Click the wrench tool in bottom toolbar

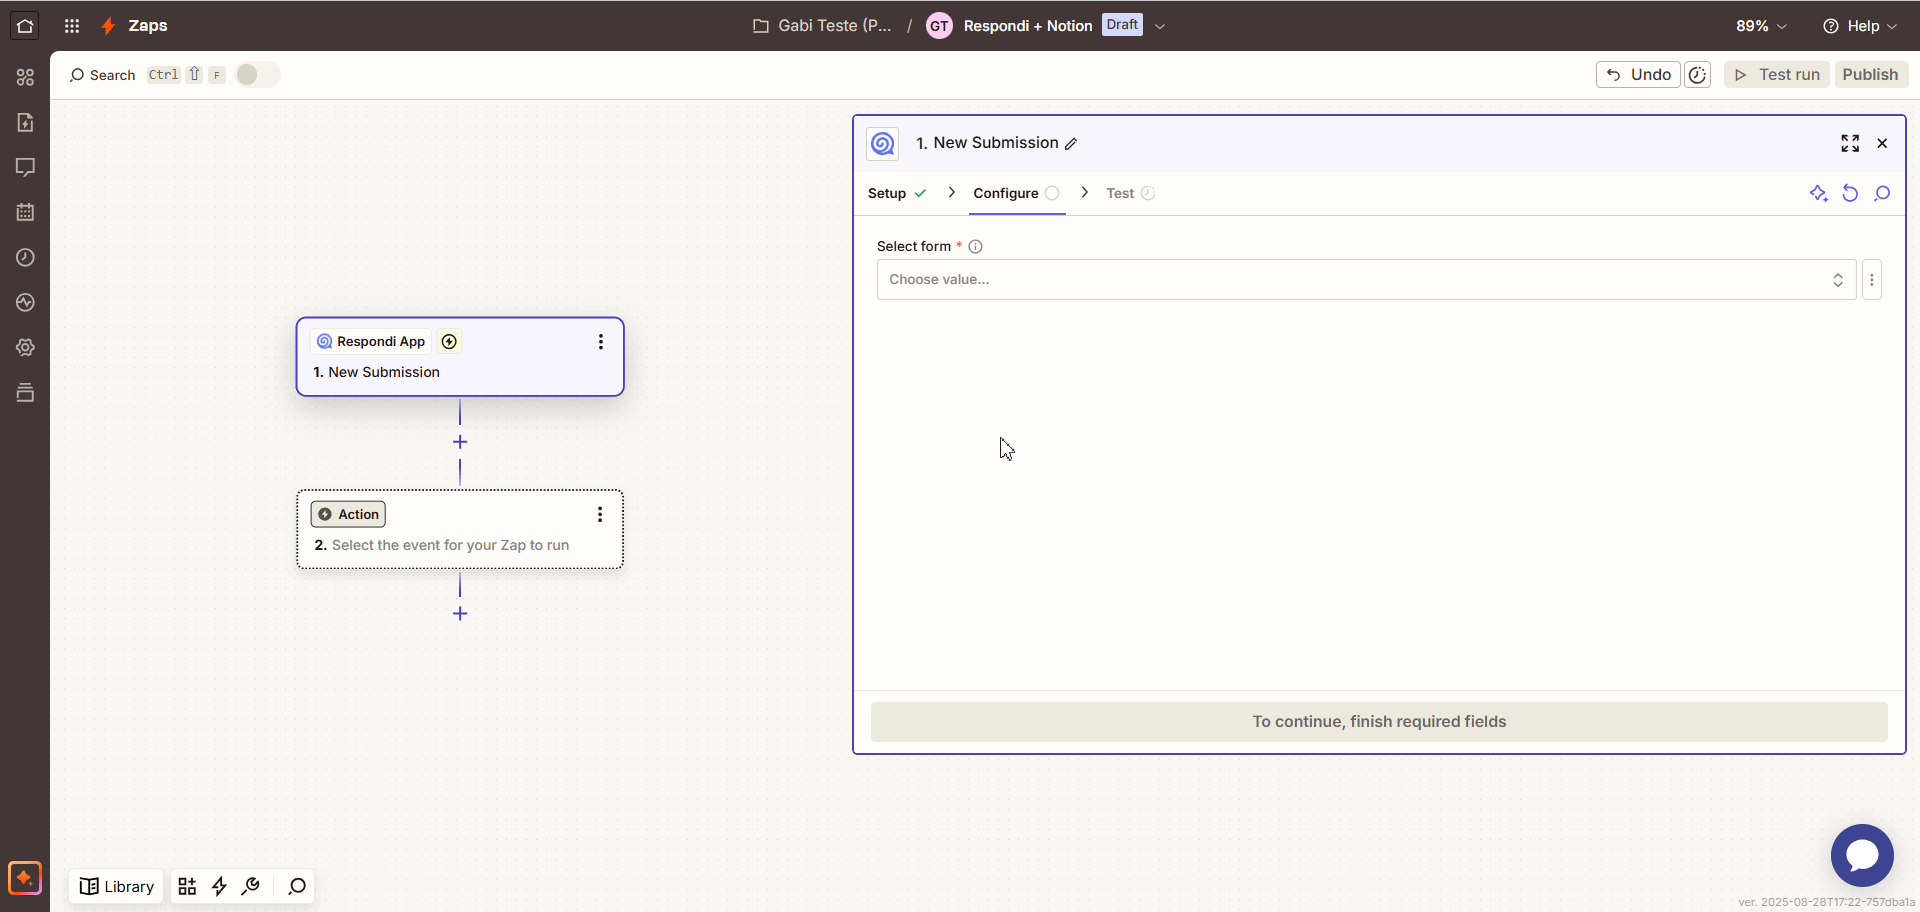(251, 886)
